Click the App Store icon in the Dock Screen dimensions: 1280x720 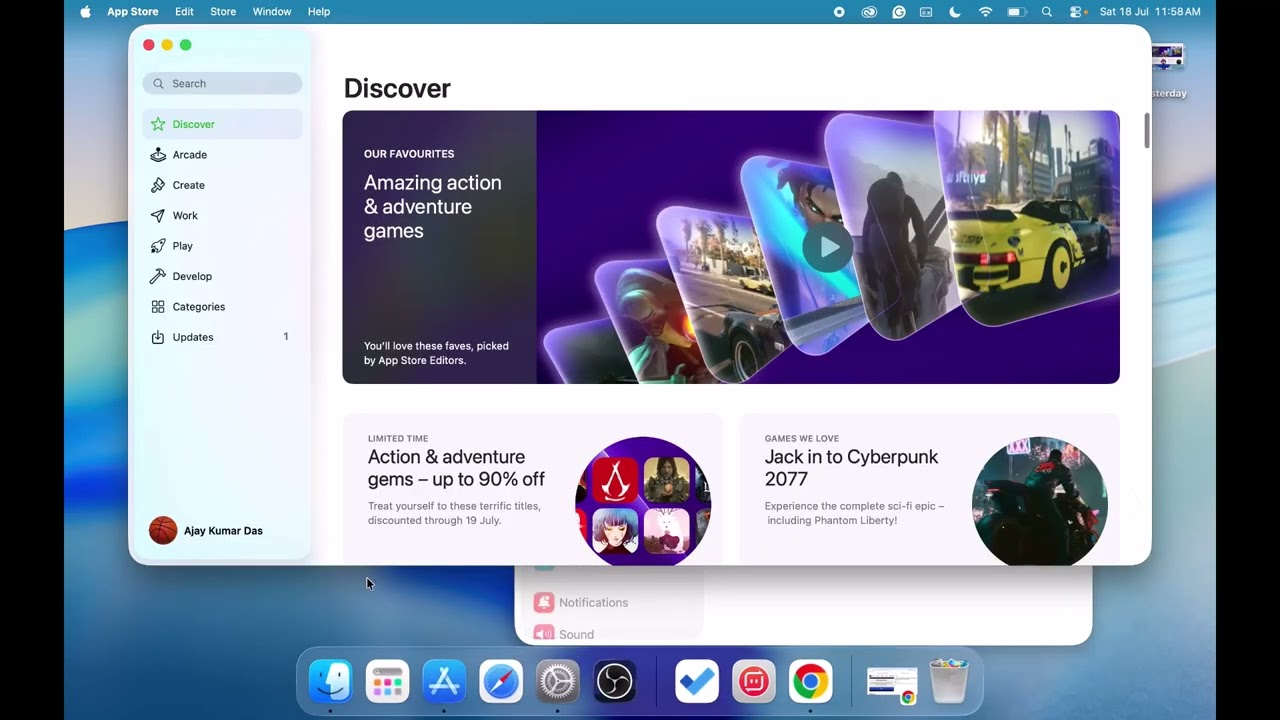[444, 682]
